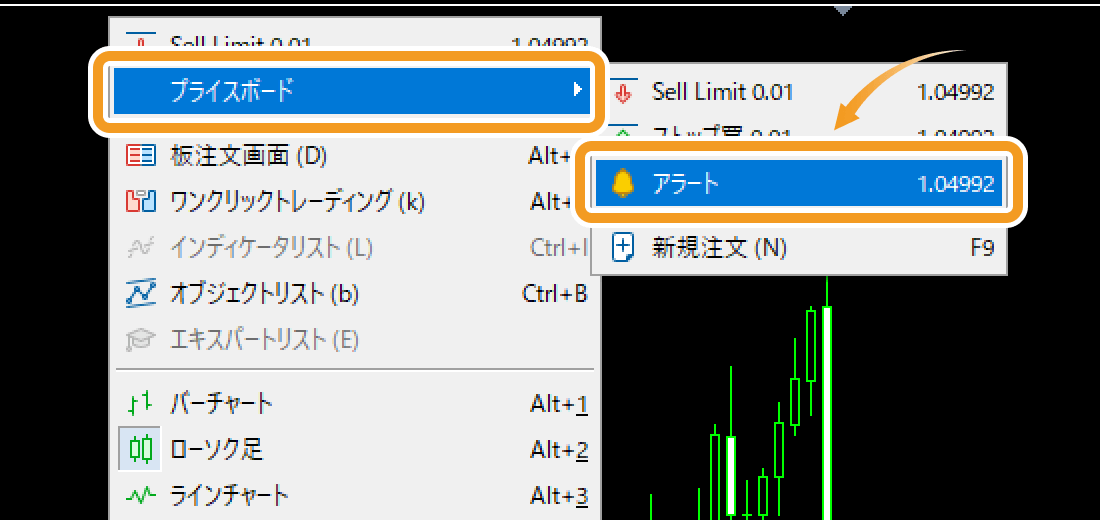Click the バーチャート bar icon
This screenshot has height=520, width=1100.
[x=140, y=404]
